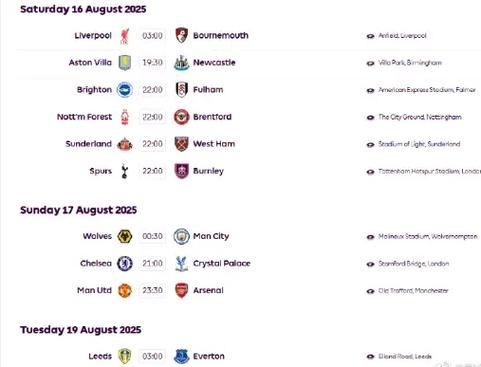This screenshot has height=367, width=481.
Task: Open the Nott'm Forest team link
Action: [x=84, y=117]
